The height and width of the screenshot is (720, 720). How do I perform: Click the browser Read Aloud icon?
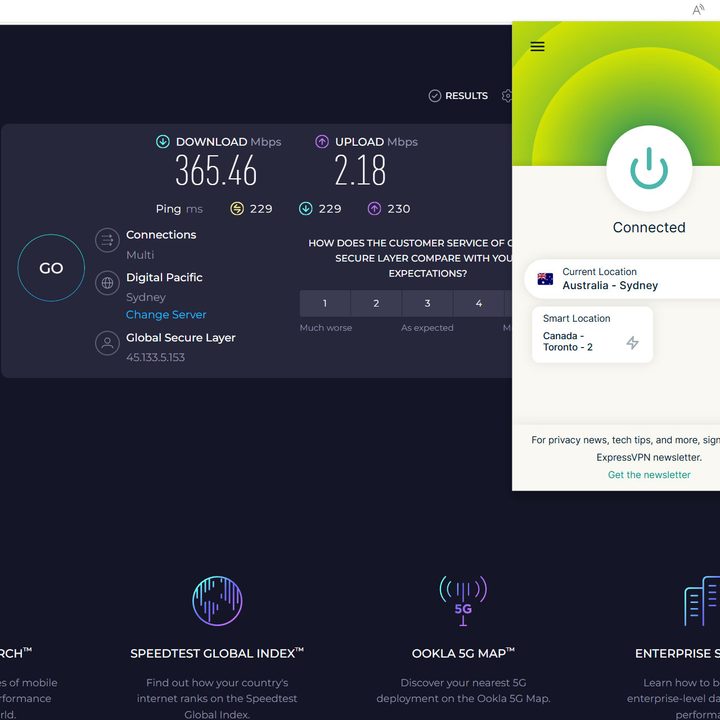[698, 10]
